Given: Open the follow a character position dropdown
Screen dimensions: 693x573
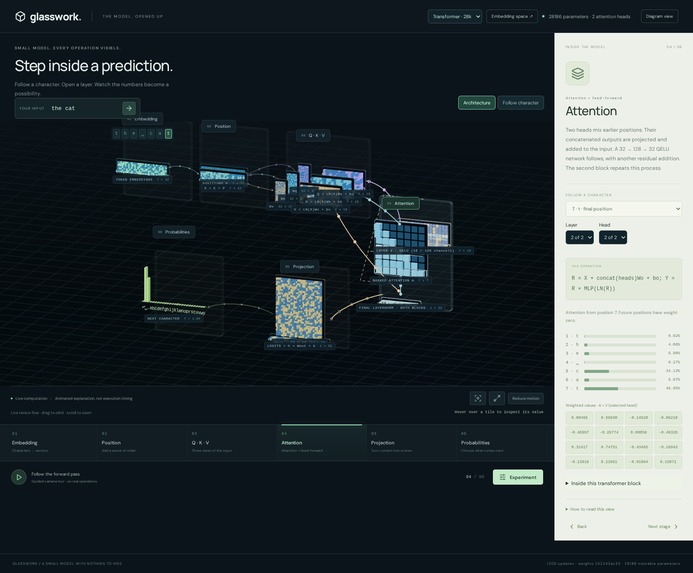Looking at the screenshot, I should (x=624, y=209).
